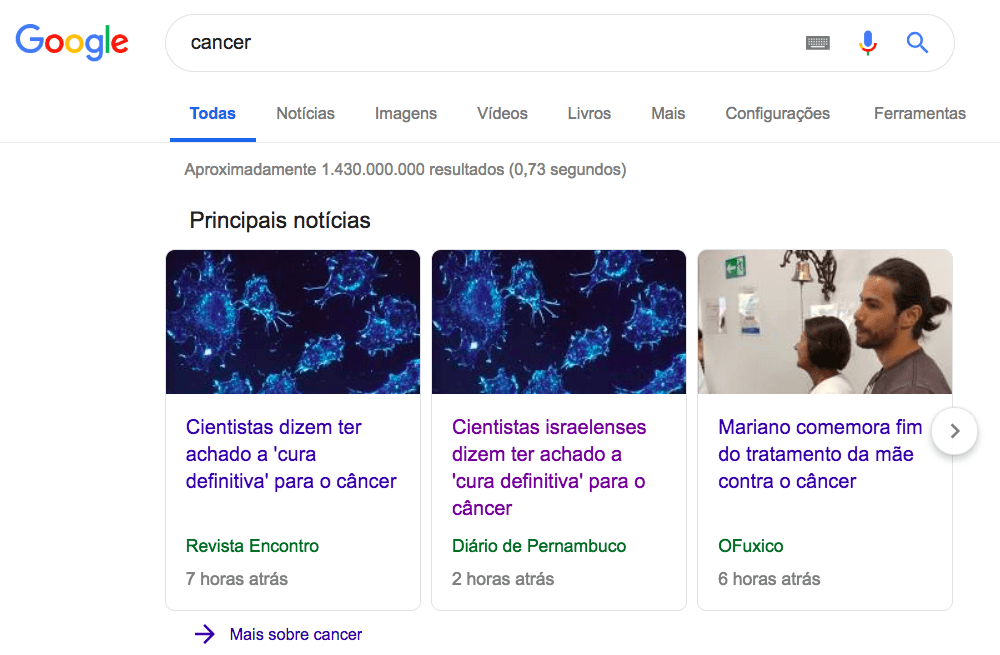
Task: Open the Configurações dropdown
Action: point(777,113)
